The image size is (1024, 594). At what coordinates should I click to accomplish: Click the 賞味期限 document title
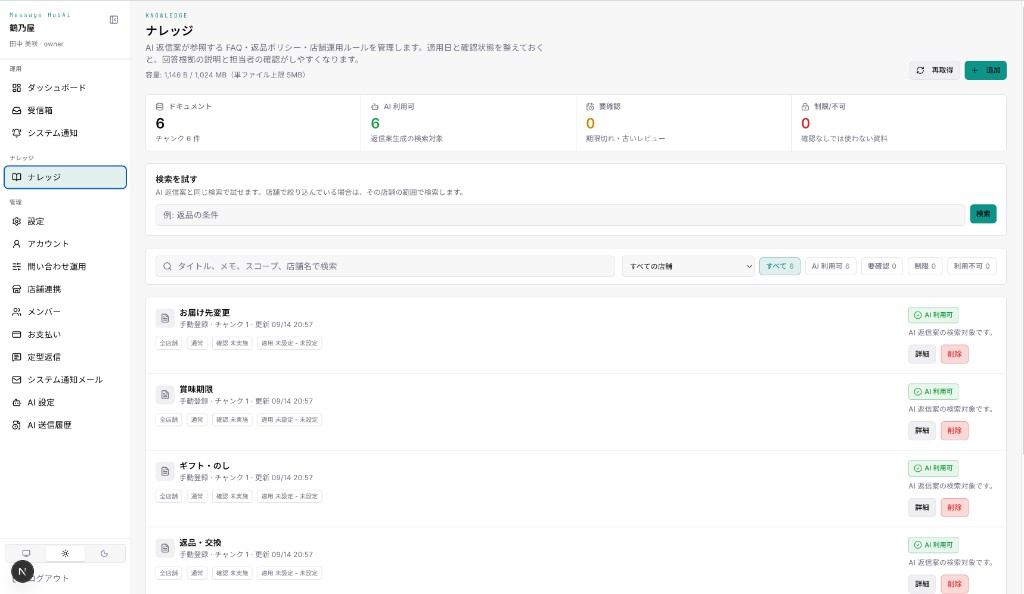tap(196, 390)
